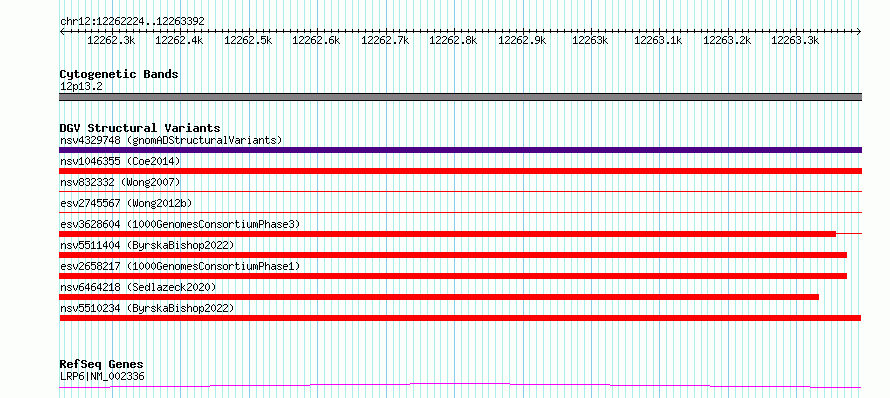Click esv2658217 (1000GenomesConsortiumPhase1) label
This screenshot has width=890, height=398.
coord(180,266)
